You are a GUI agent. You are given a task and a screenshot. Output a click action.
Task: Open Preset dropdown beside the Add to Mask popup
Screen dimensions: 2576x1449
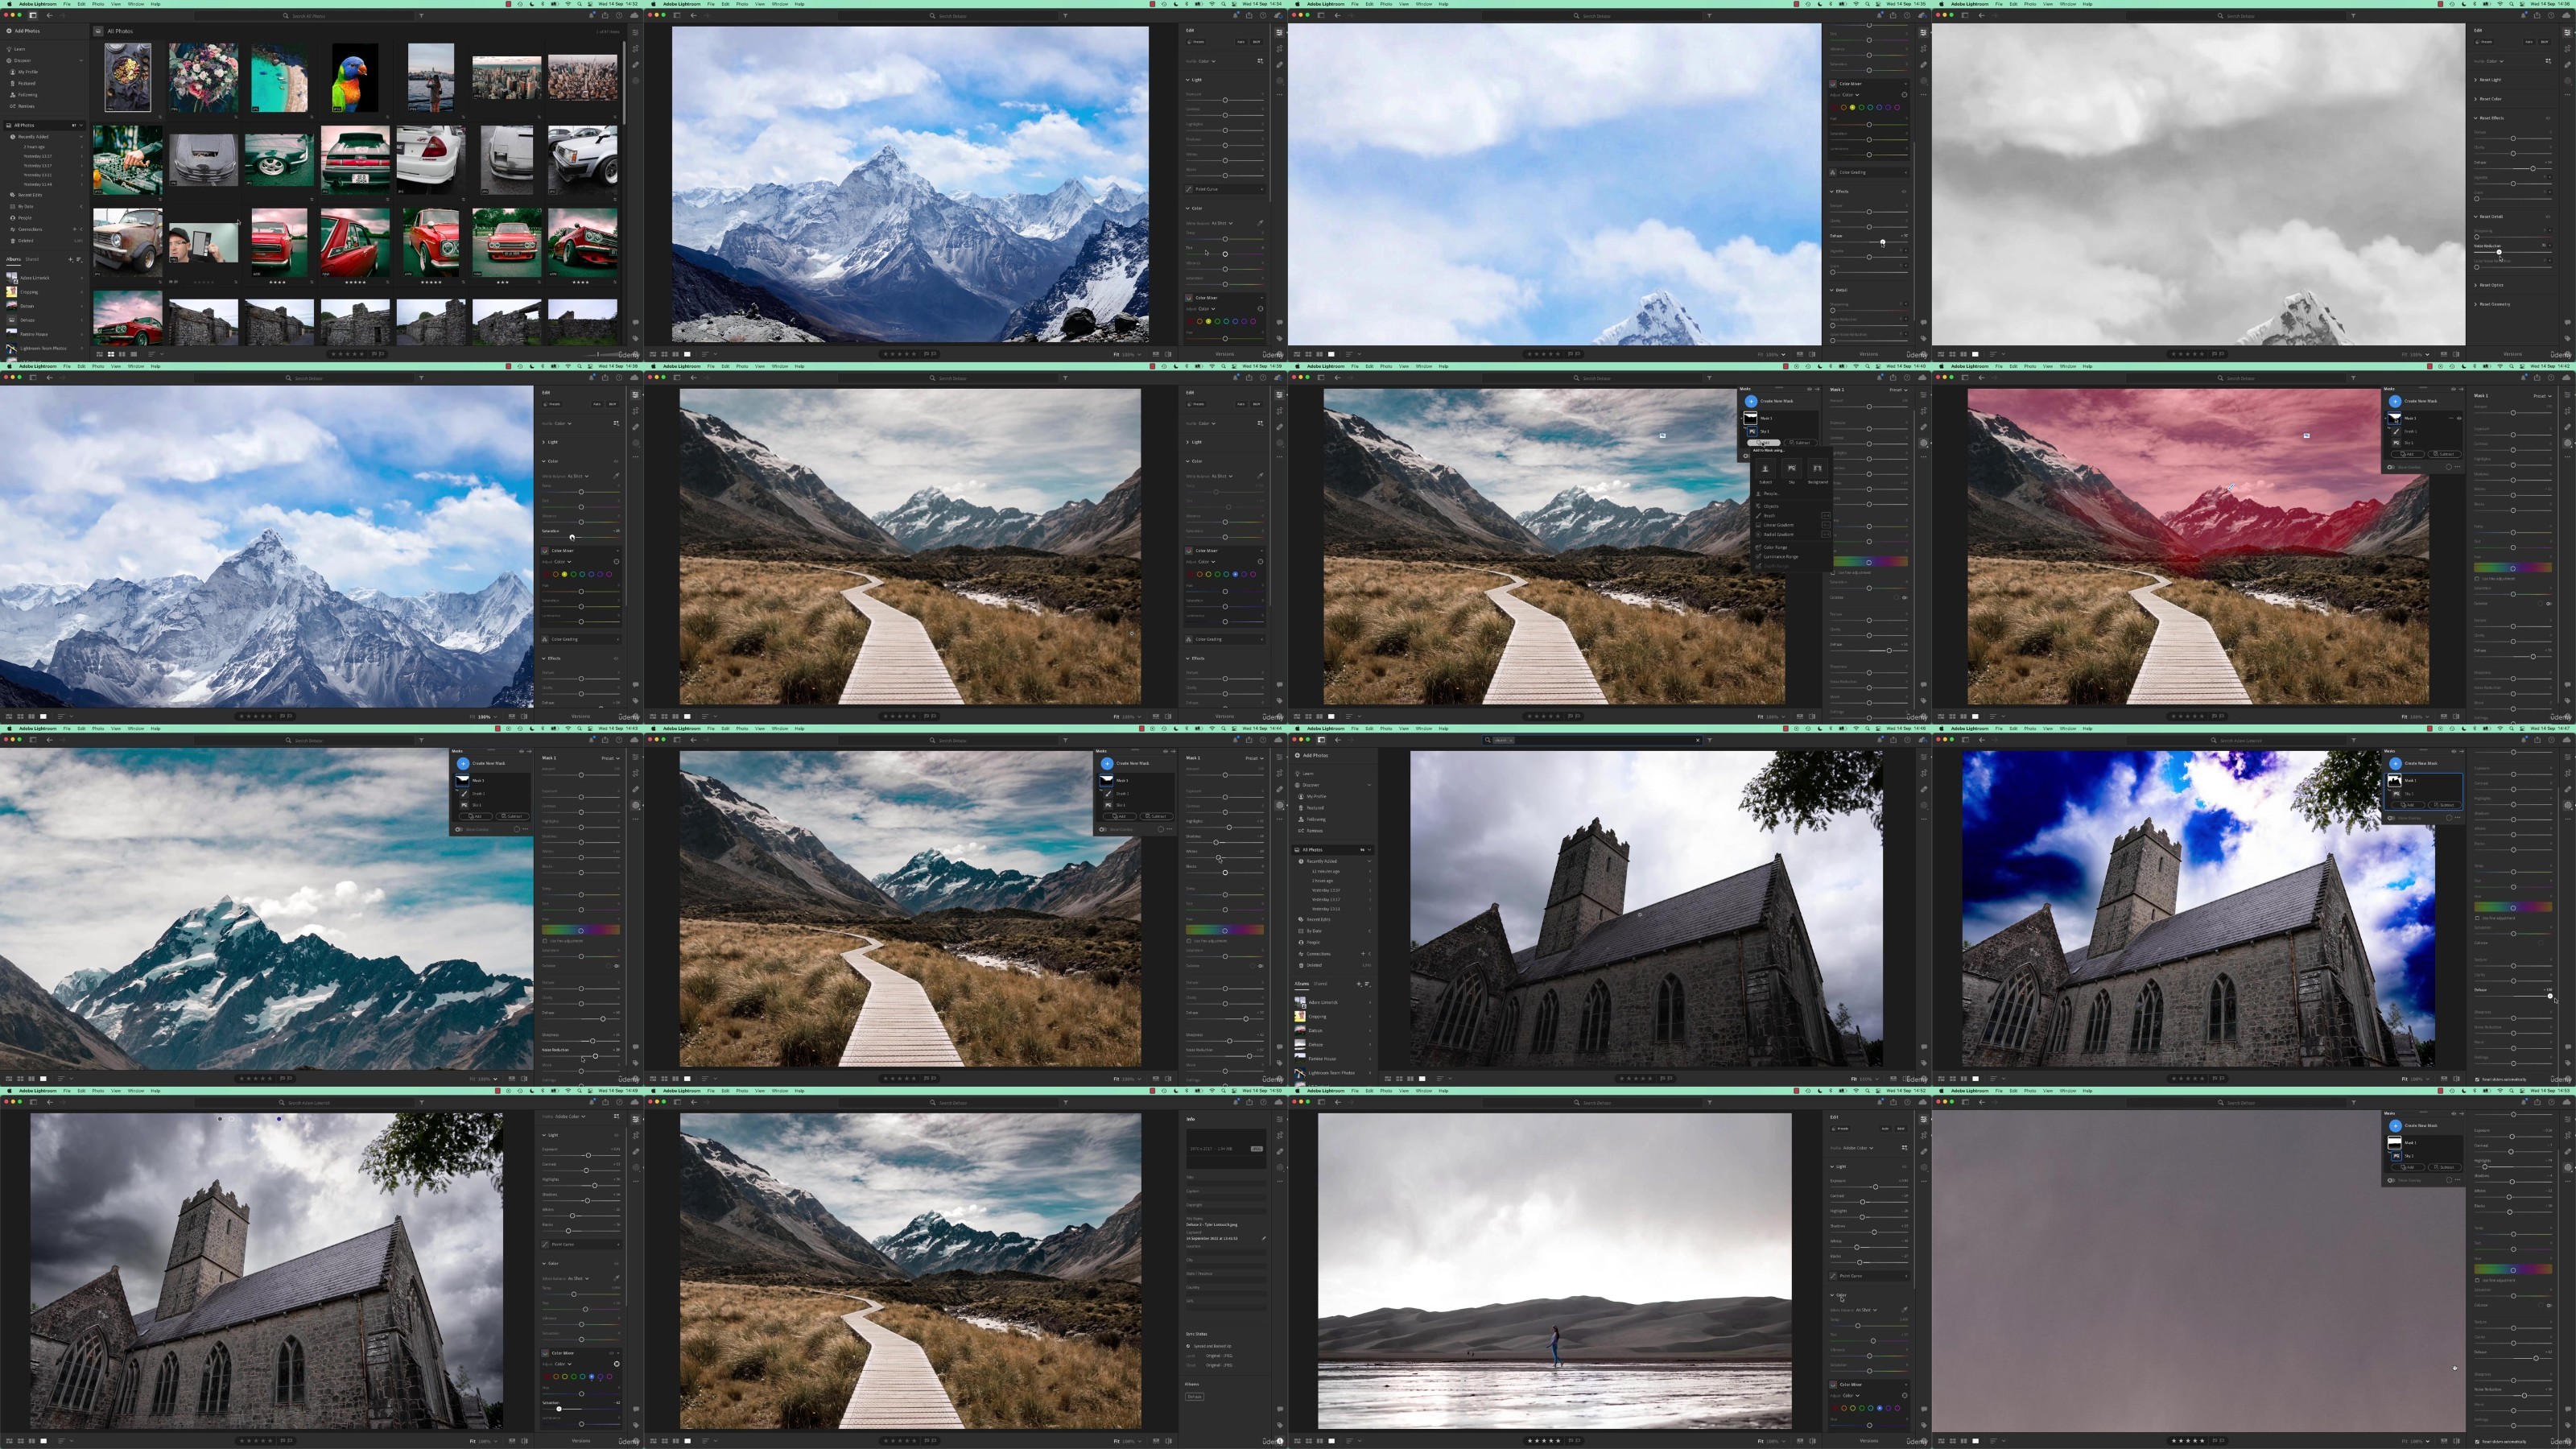point(1899,390)
